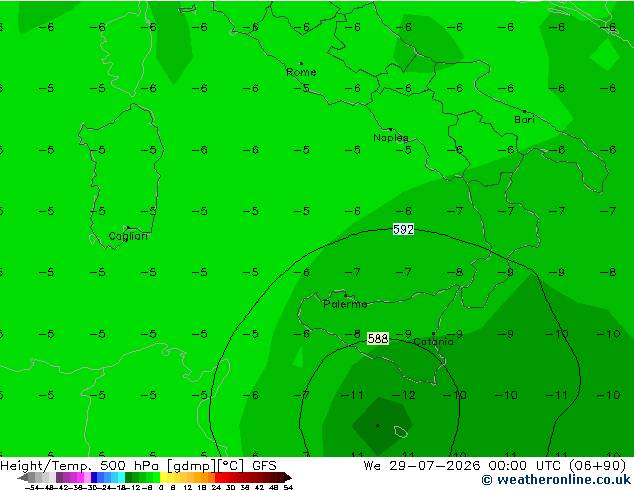Click the Catania city label

[x=433, y=342]
